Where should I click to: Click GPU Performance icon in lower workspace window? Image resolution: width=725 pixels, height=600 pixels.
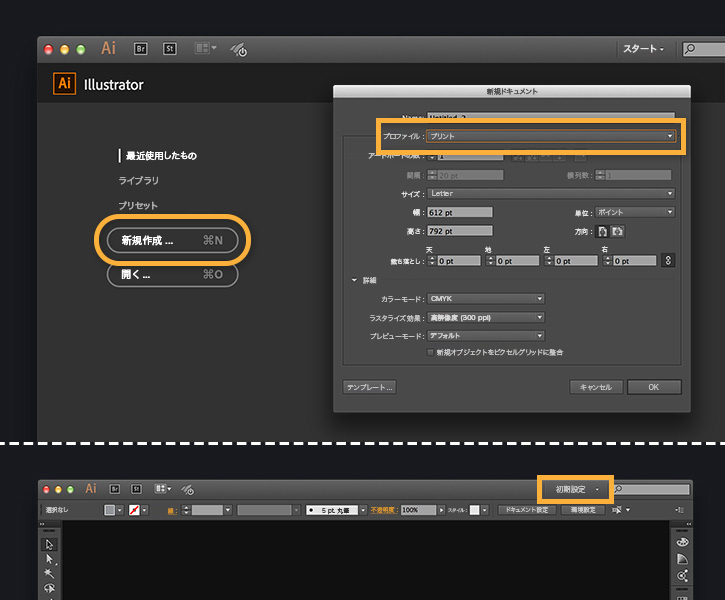(188, 489)
